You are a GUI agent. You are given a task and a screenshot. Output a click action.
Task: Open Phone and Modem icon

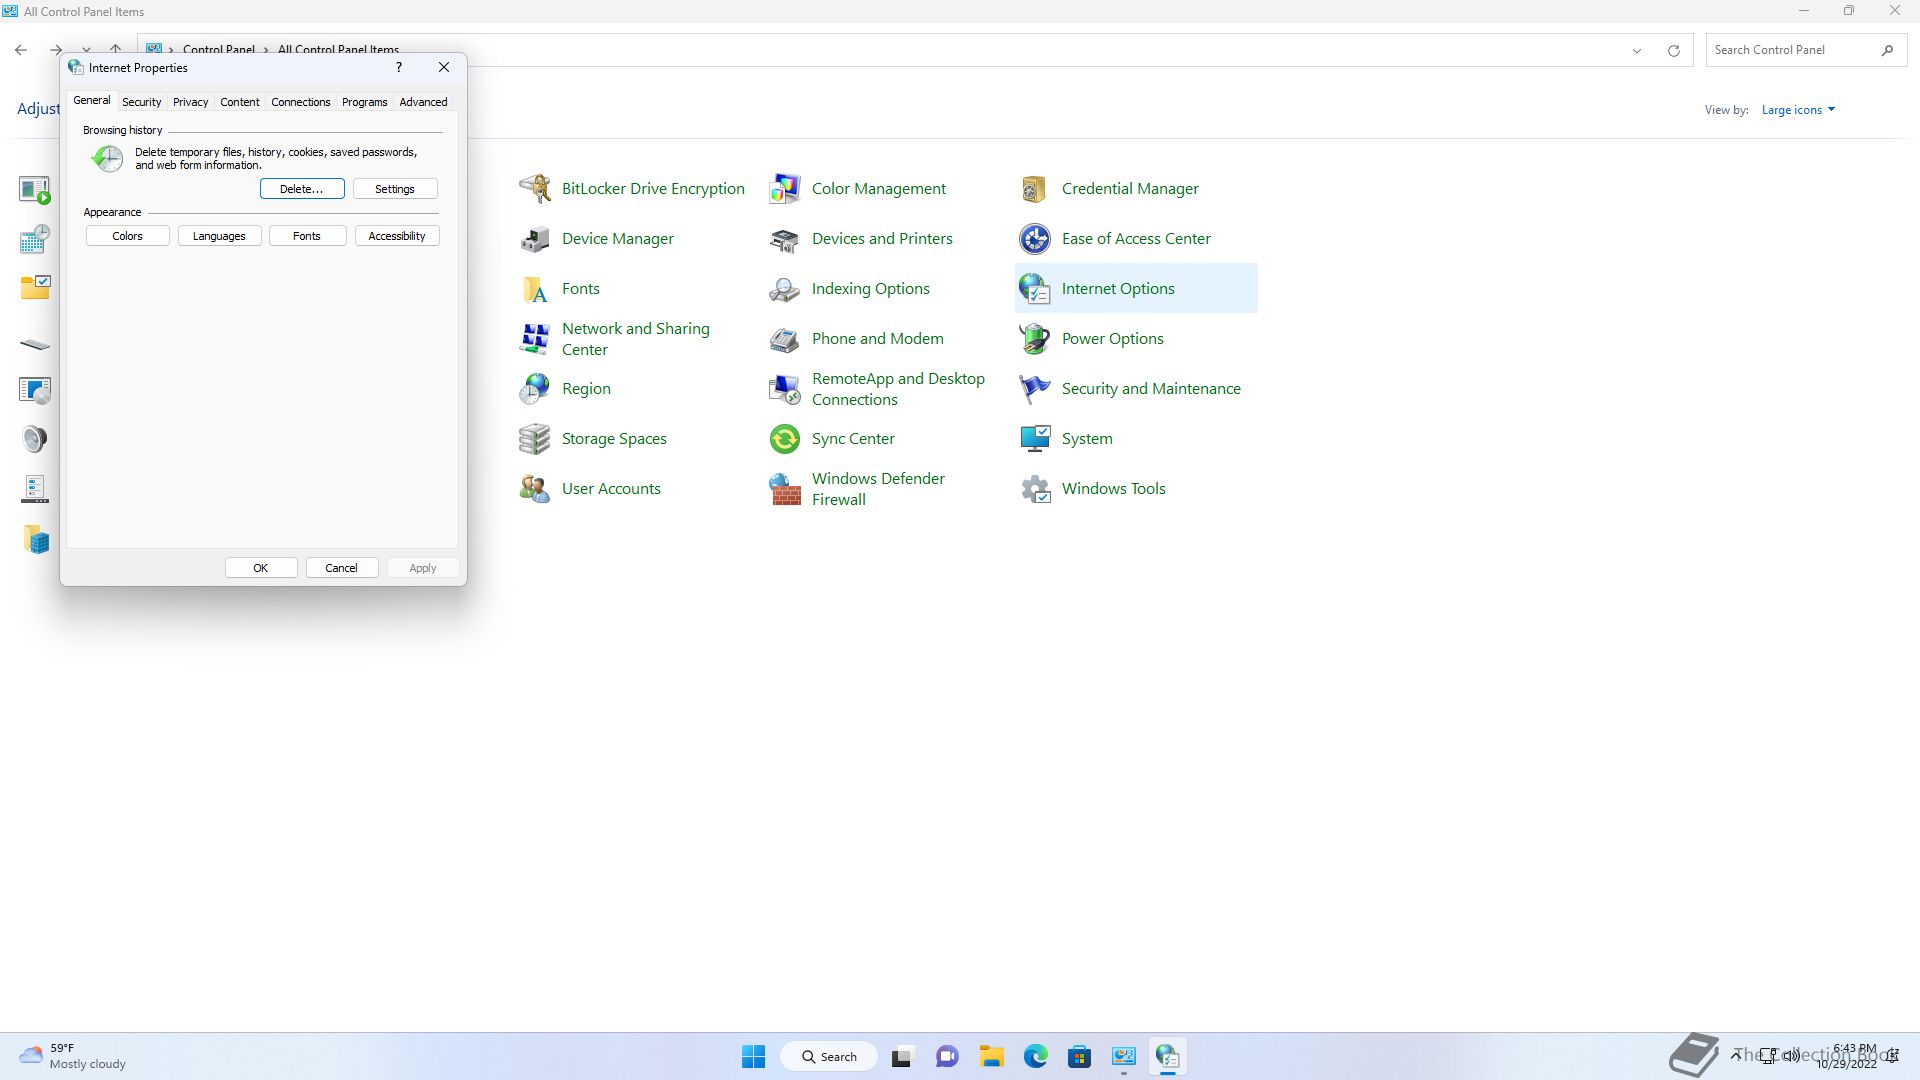785,338
